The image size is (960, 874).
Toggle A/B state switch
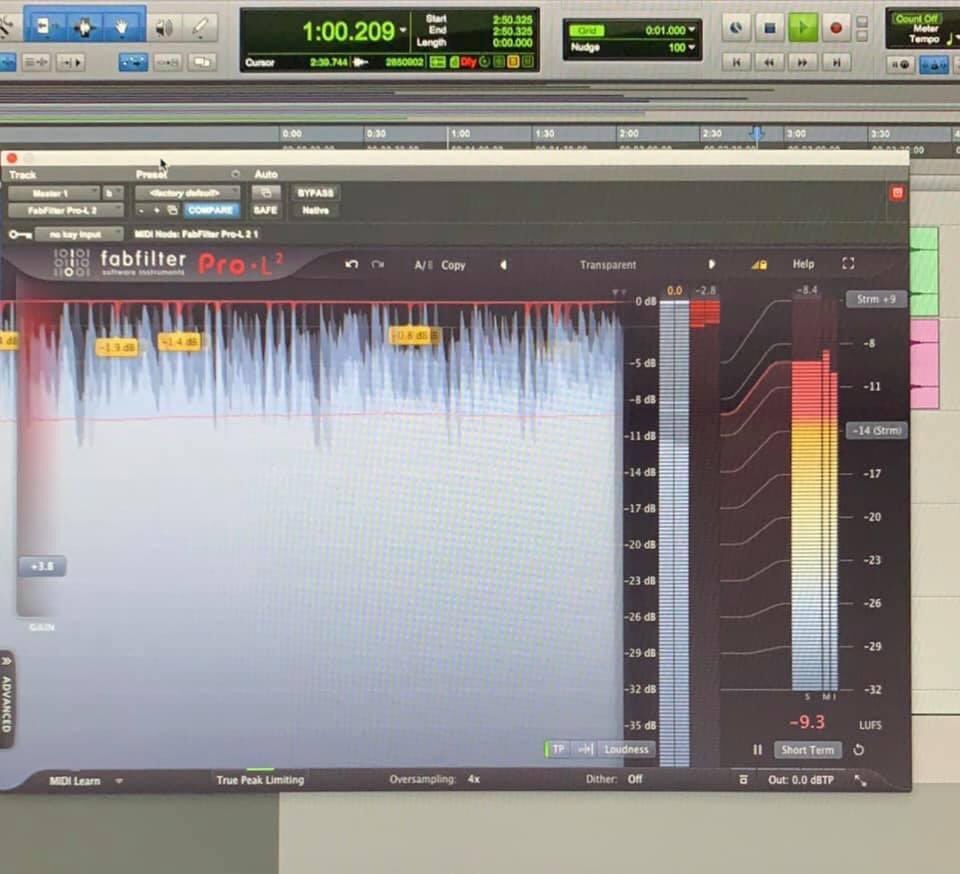point(423,265)
